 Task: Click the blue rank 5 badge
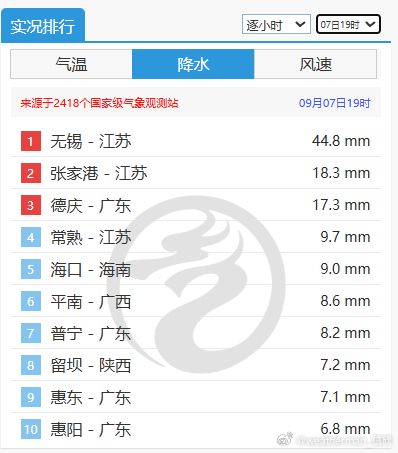pos(31,269)
